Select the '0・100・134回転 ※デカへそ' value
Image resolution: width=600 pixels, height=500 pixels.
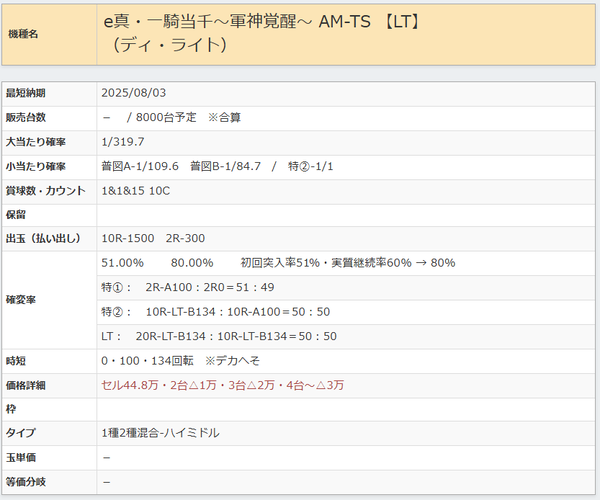181,361
